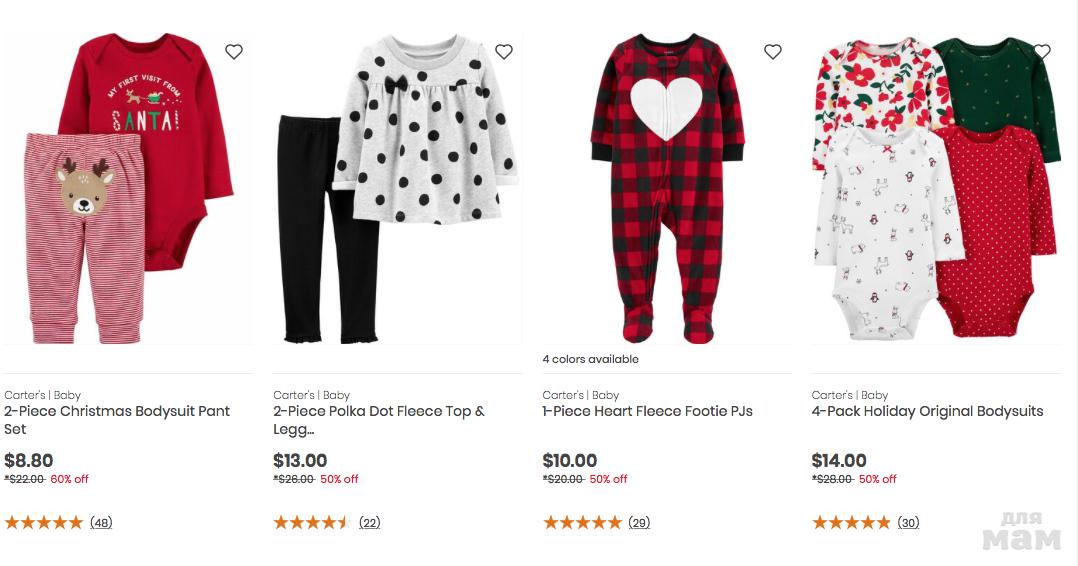This screenshot has height=566, width=1078.
Task: Toggle wishlist heart on Polka Dot Fleece set
Action: pyautogui.click(x=504, y=52)
